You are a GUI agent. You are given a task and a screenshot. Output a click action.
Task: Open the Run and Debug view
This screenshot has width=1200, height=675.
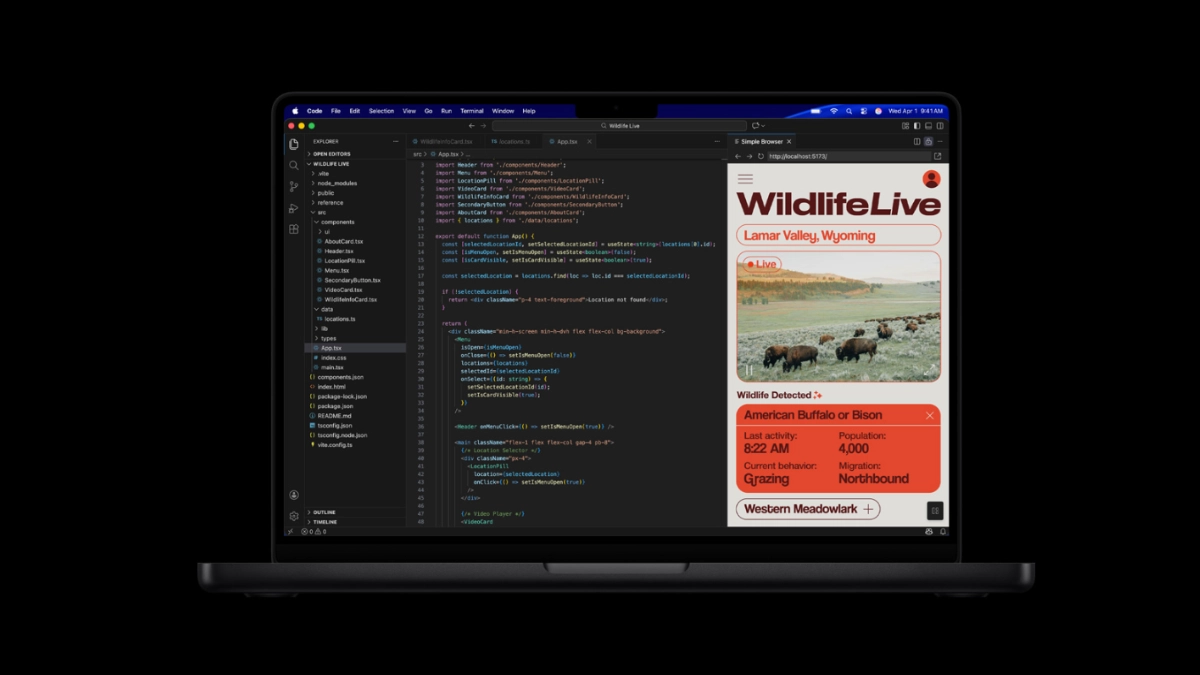pyautogui.click(x=294, y=208)
